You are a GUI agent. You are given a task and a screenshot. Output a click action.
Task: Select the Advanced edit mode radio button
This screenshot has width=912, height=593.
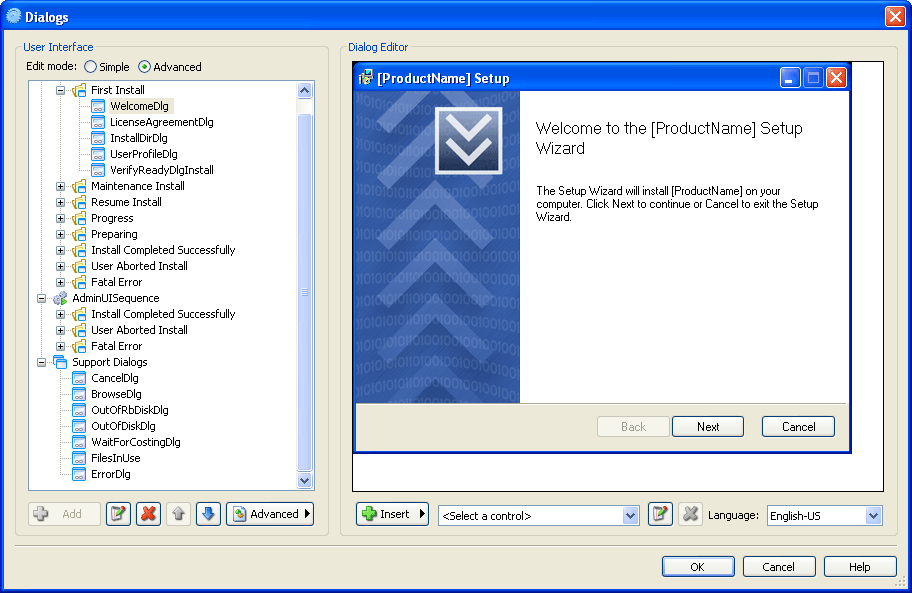[x=144, y=67]
